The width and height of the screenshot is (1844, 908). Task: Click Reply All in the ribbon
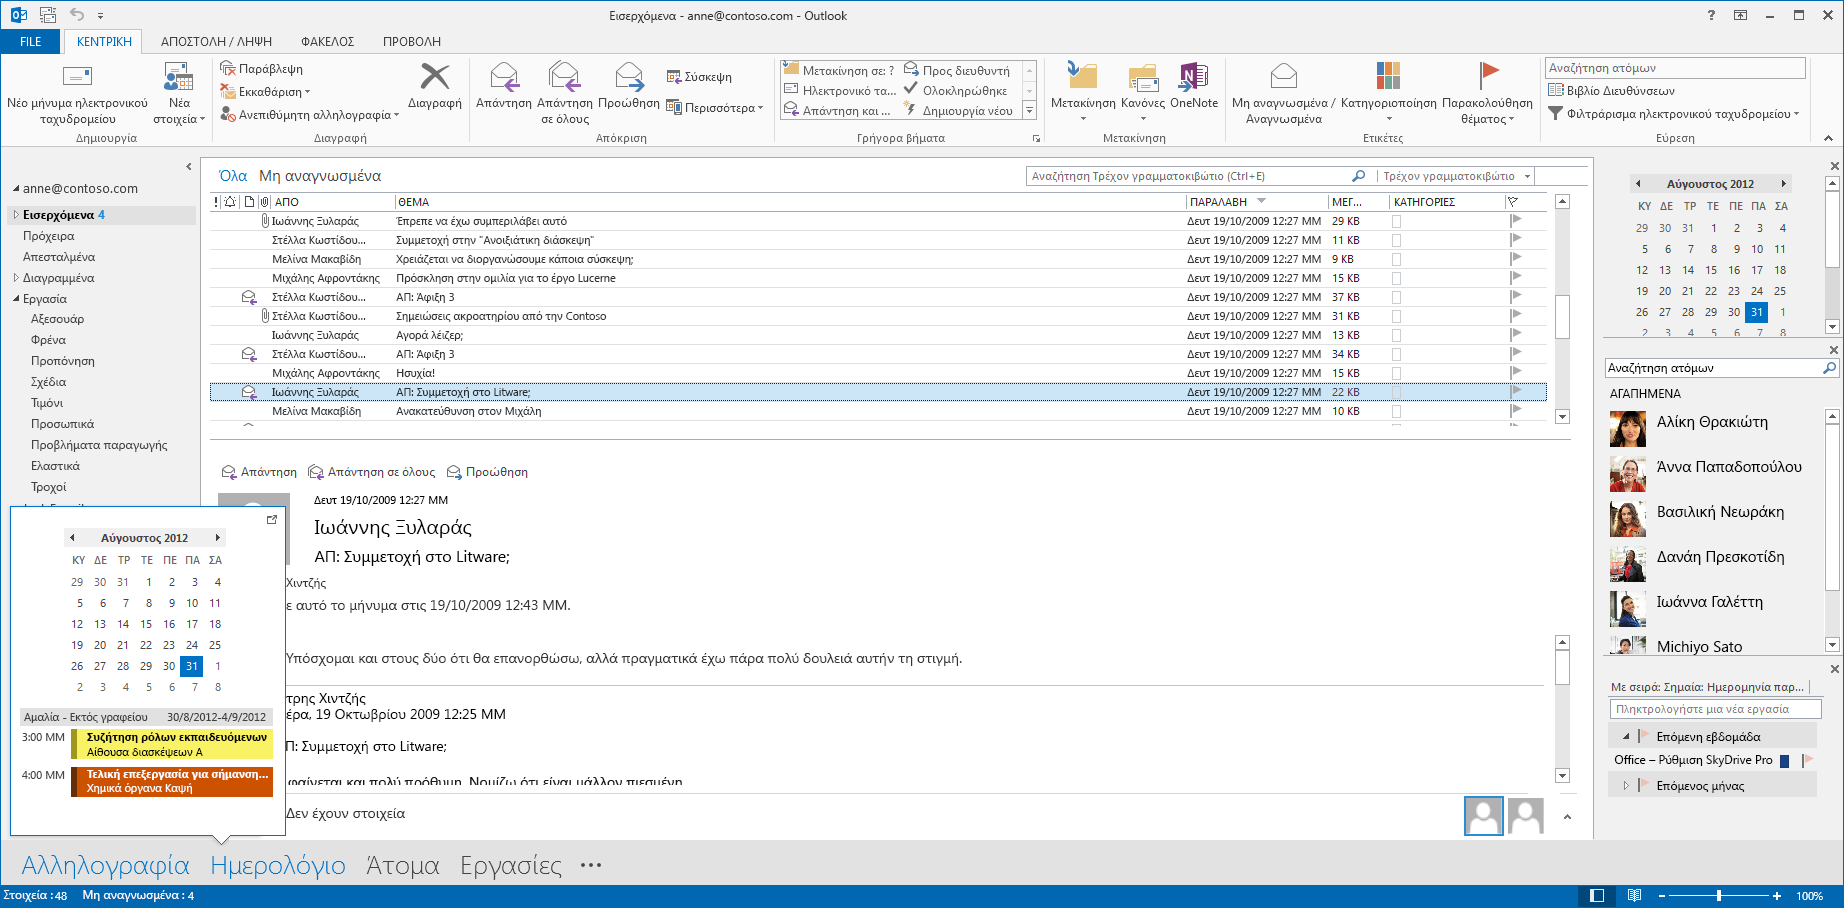(x=565, y=93)
